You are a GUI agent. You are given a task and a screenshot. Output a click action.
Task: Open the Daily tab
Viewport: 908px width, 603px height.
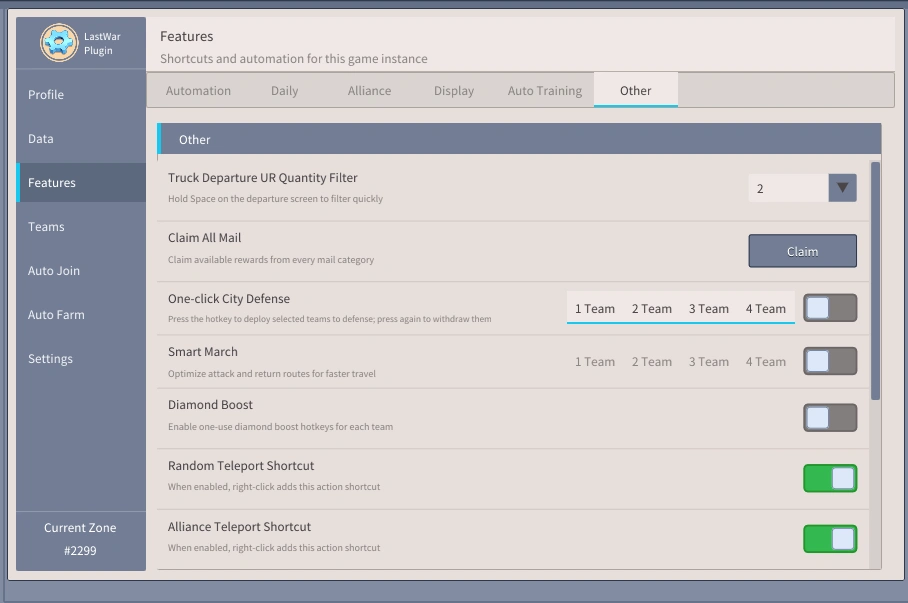pos(284,90)
